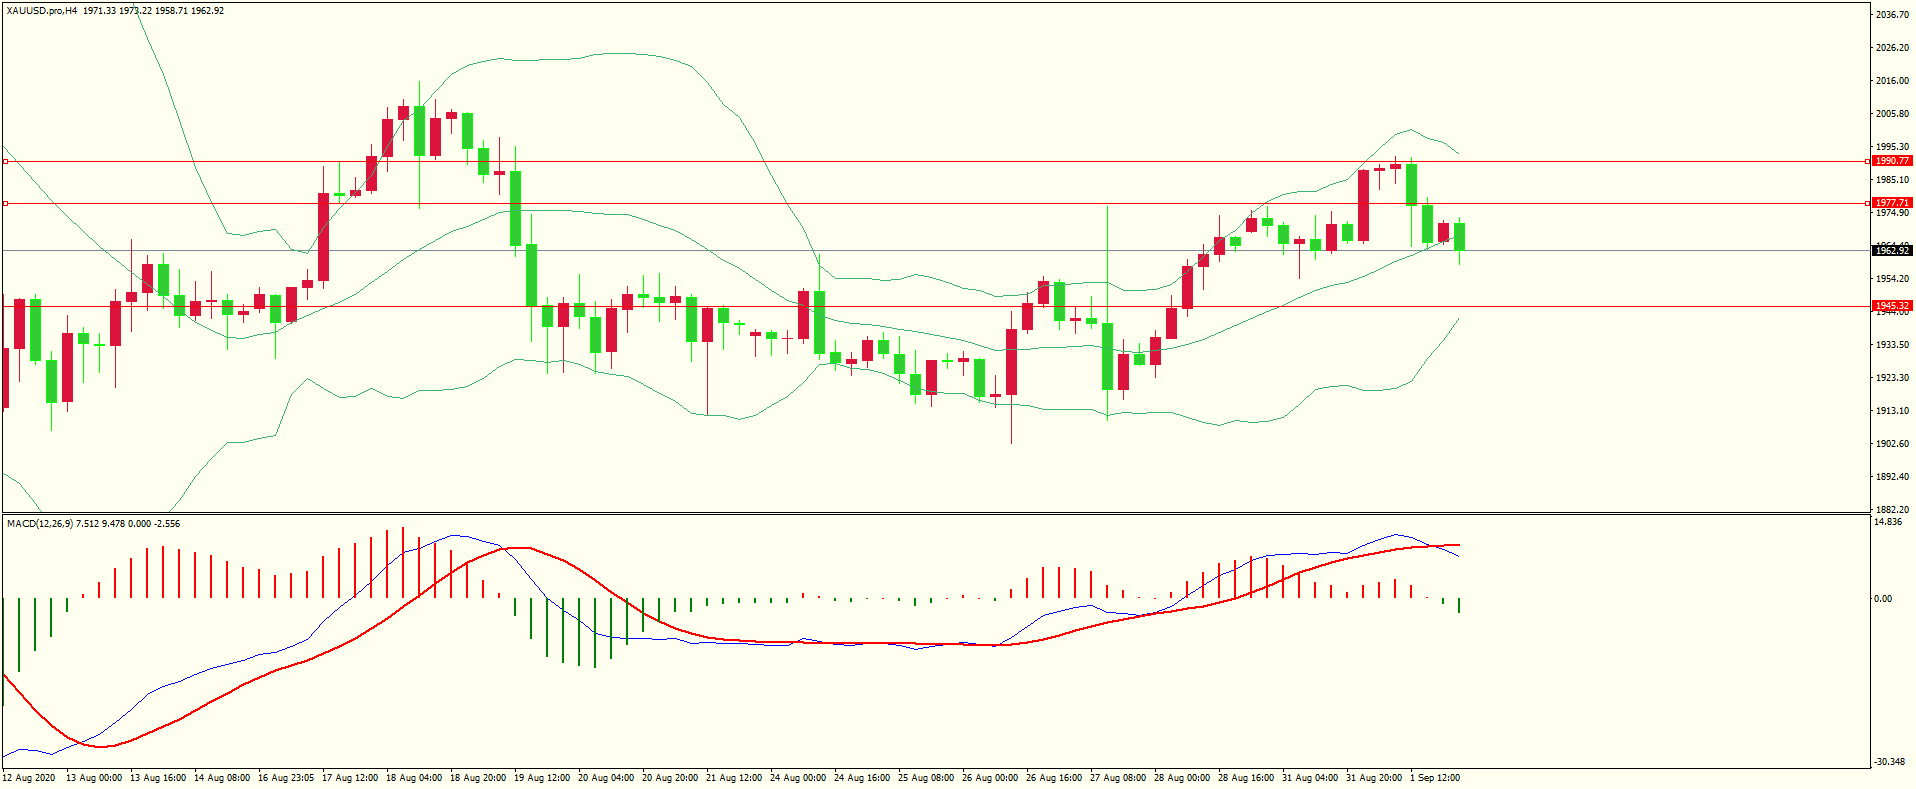The width and height of the screenshot is (1916, 789).
Task: Click the 2036.70 price axis value
Action: click(x=1892, y=15)
